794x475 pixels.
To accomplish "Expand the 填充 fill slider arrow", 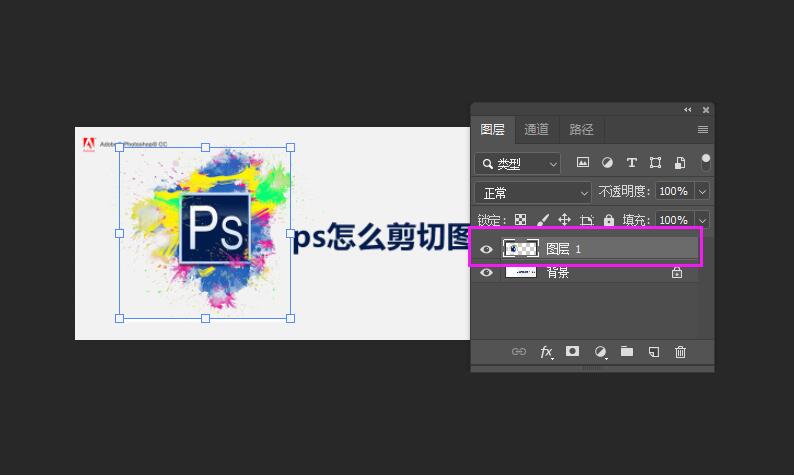I will 702,220.
